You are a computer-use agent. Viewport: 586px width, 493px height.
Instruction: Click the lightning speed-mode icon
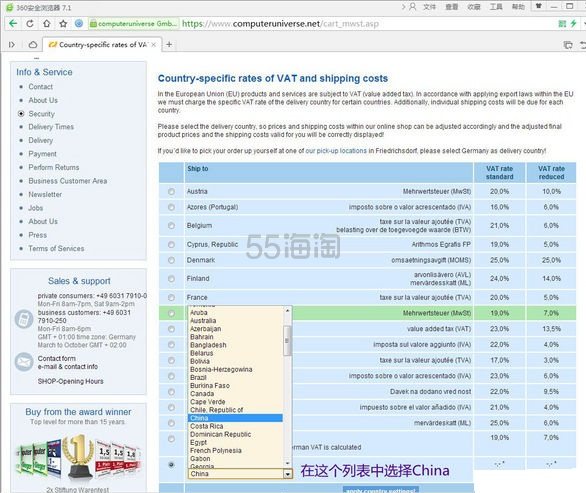point(573,24)
